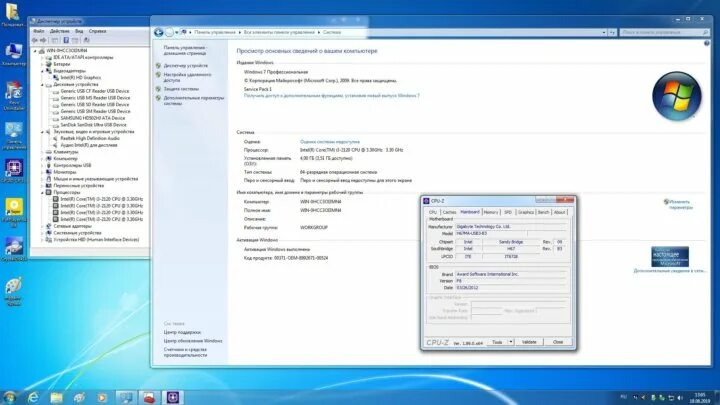The width and height of the screenshot is (720, 405).
Task: Switch to the Bench tab in CPU-Z
Action: click(x=543, y=212)
